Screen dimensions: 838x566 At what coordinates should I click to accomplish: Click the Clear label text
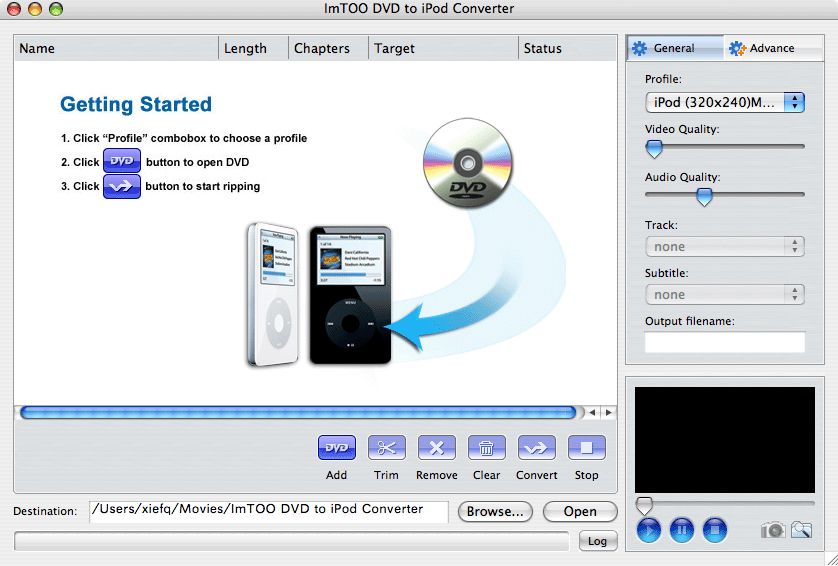click(x=486, y=475)
